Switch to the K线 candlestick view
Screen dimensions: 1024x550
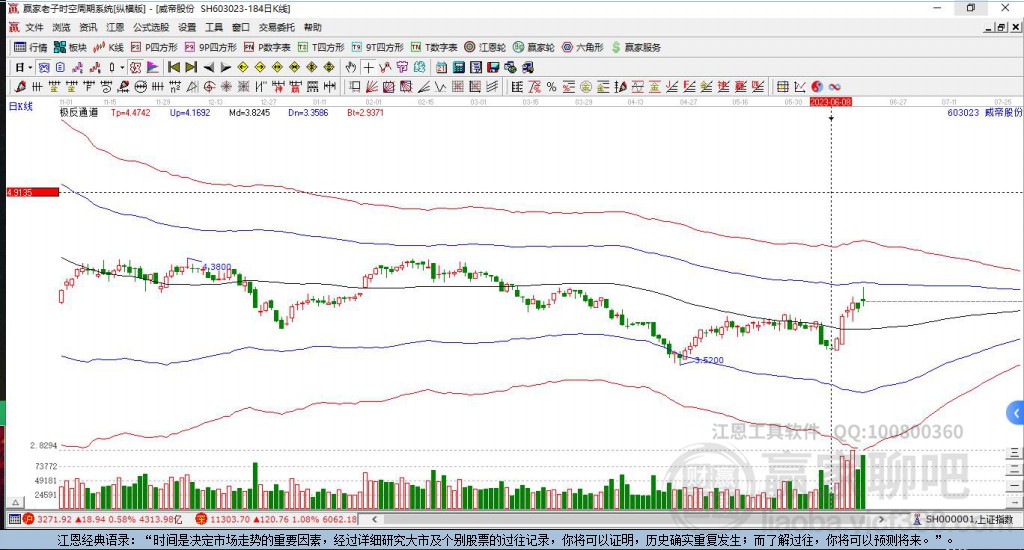[x=108, y=47]
